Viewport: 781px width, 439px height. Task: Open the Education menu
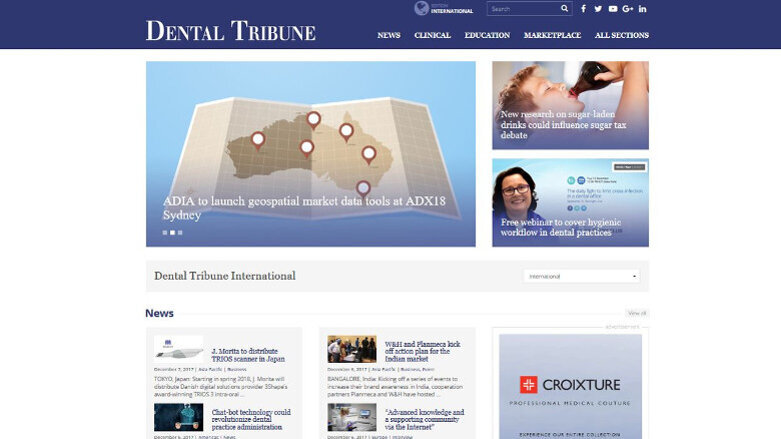tap(487, 35)
